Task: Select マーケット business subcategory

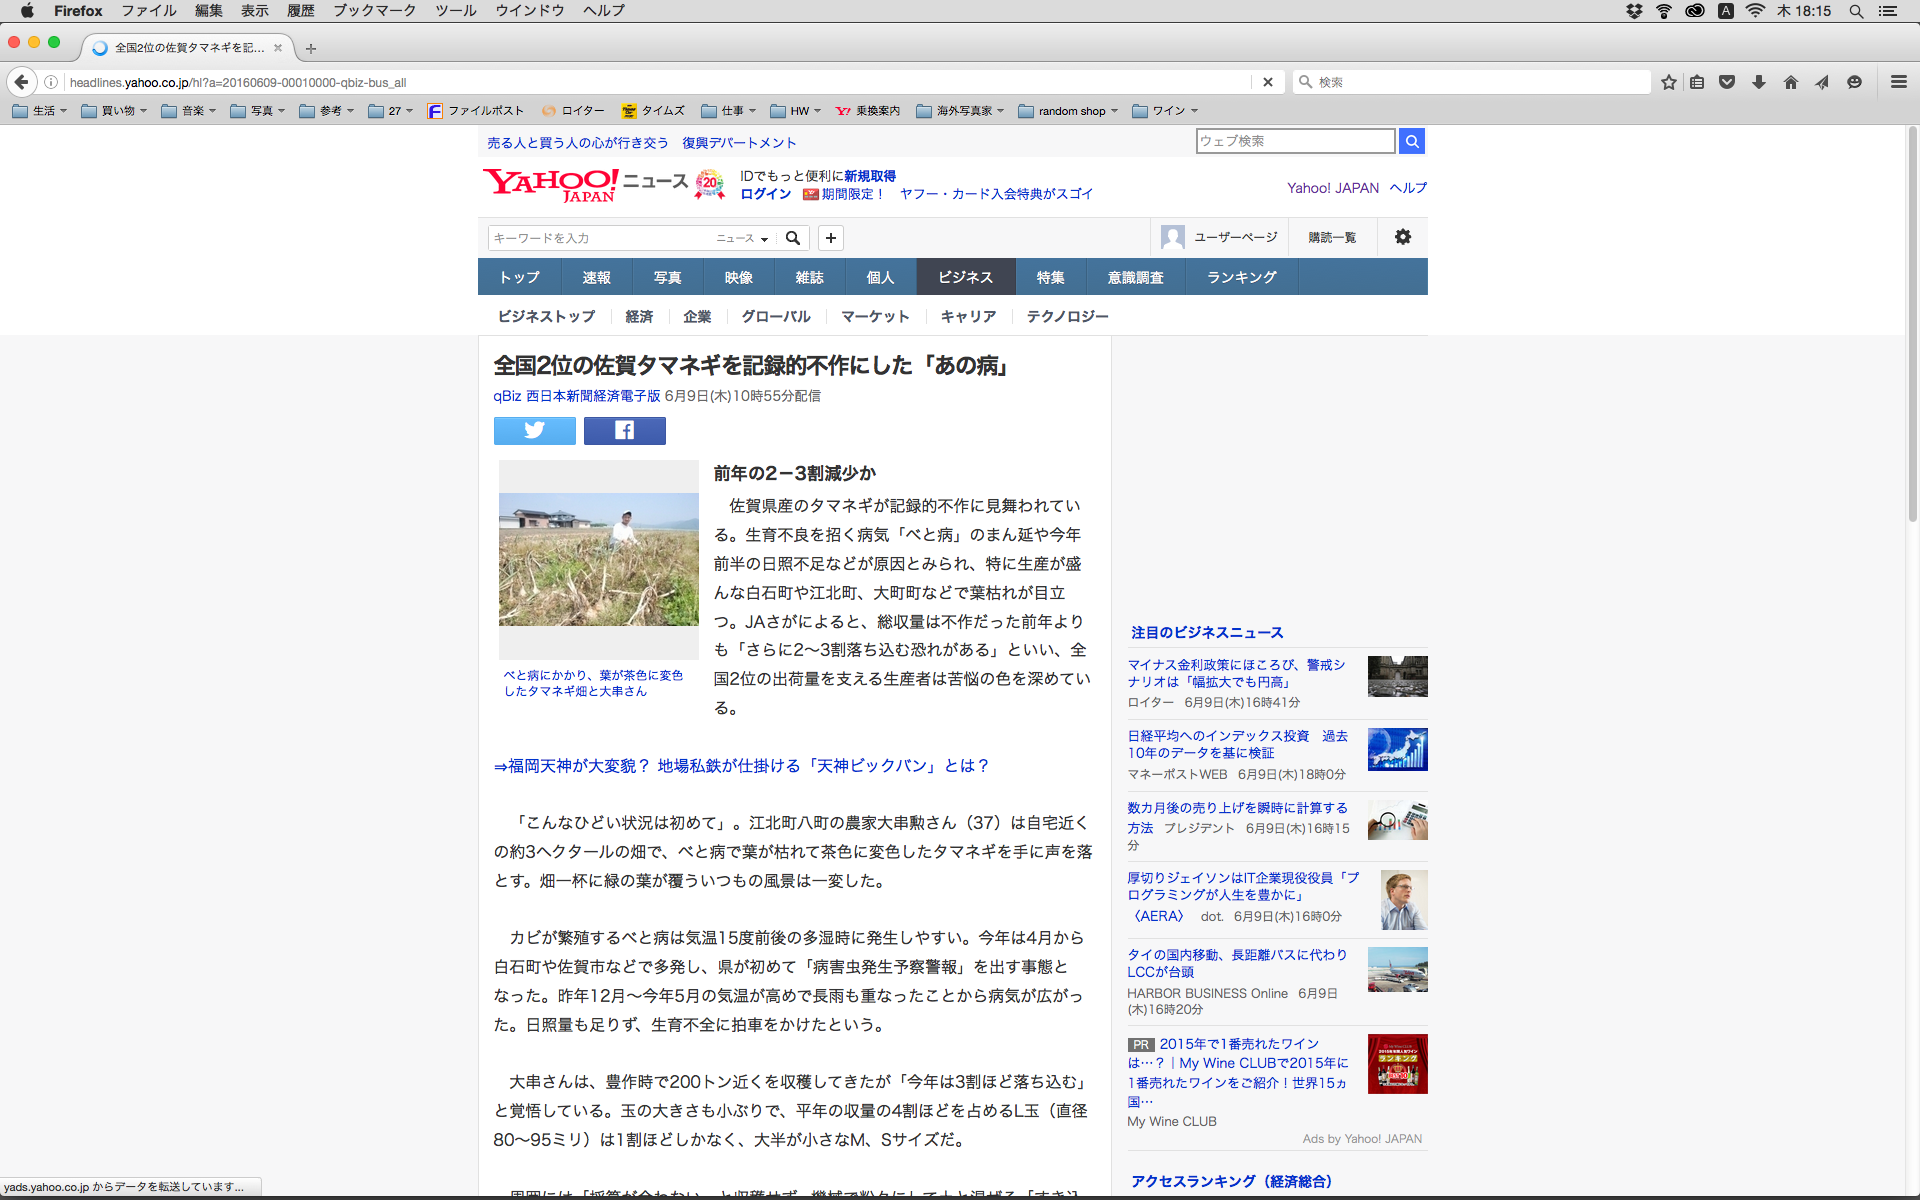Action: (875, 316)
